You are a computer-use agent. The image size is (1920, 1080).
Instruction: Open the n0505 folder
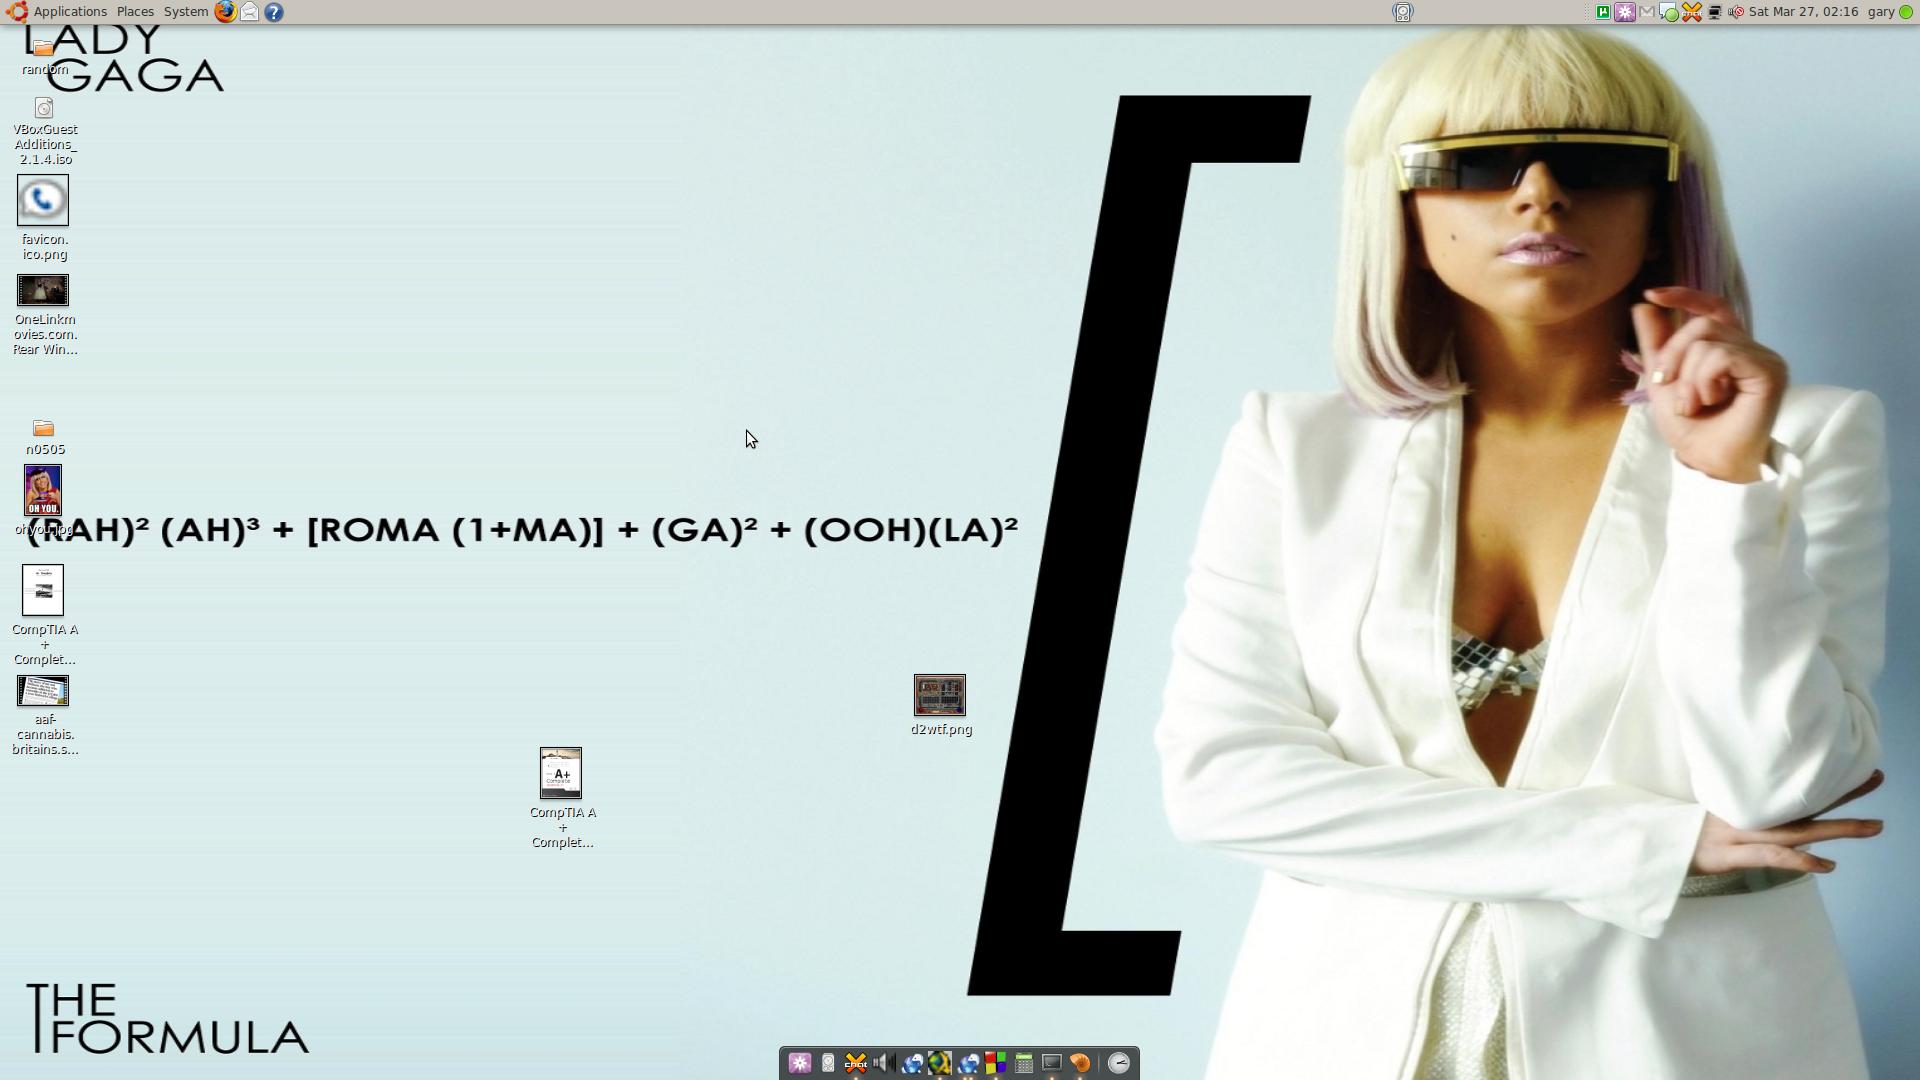(43, 429)
